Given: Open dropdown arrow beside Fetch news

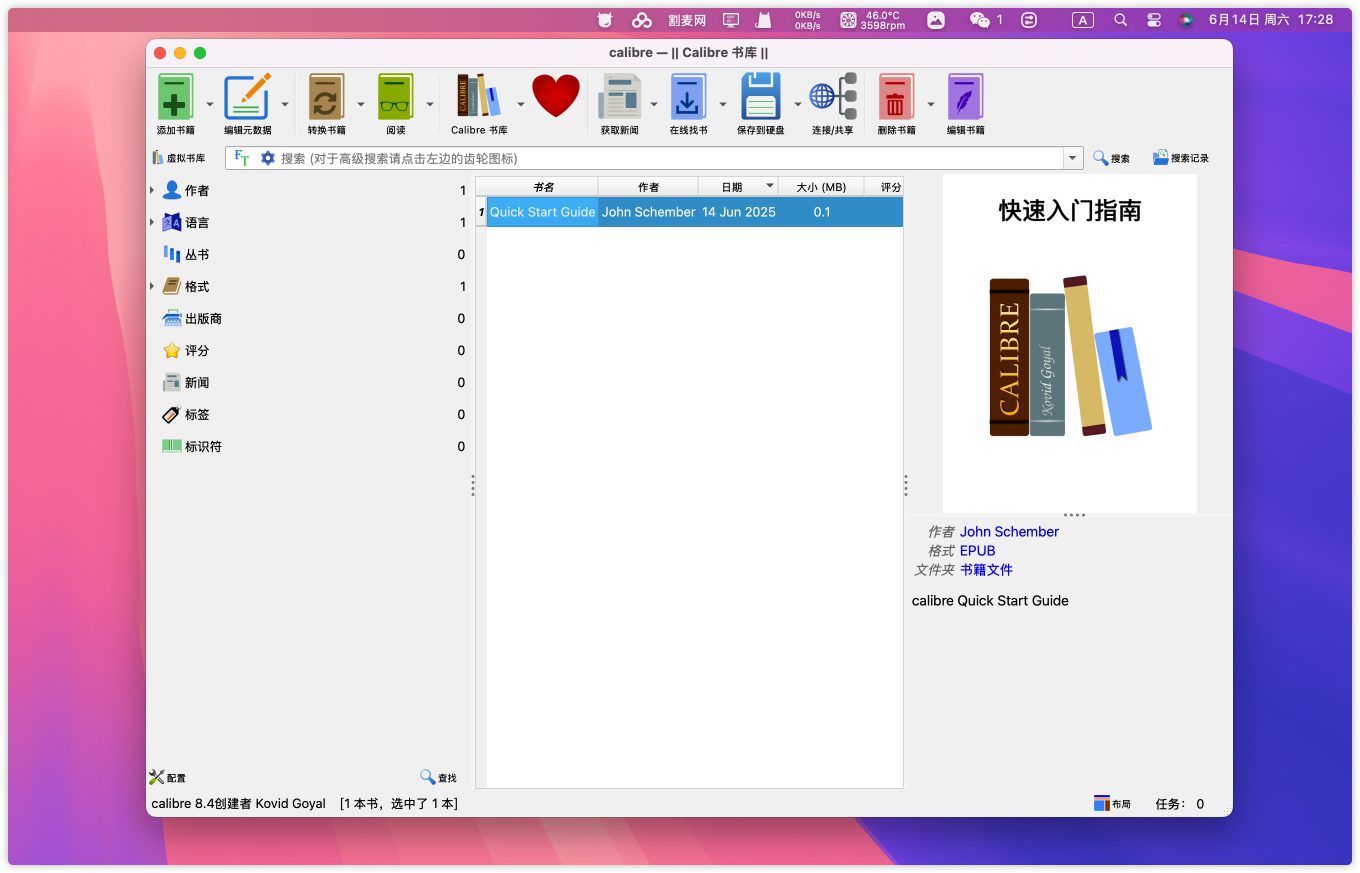Looking at the screenshot, I should click(x=654, y=103).
